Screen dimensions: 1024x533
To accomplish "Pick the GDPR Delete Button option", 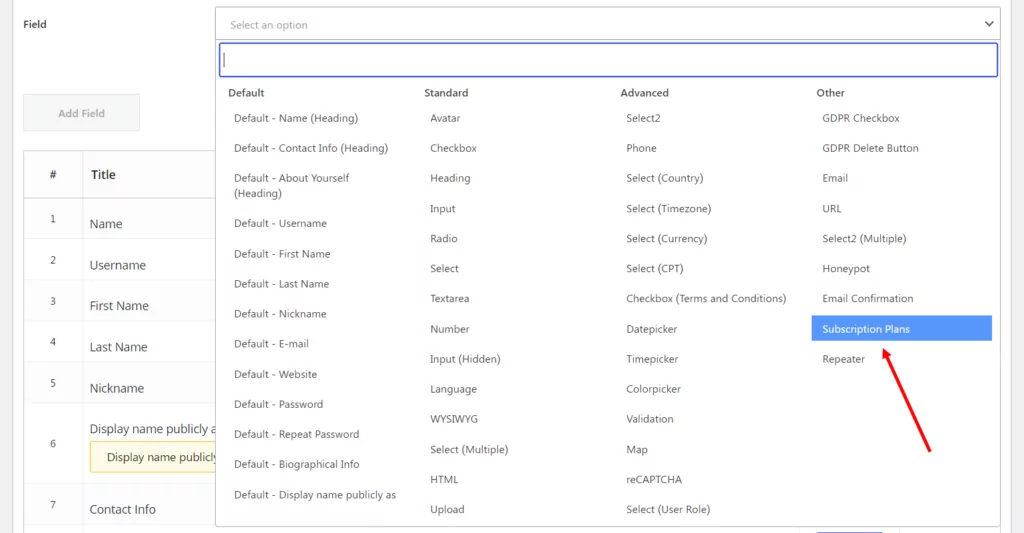I will pyautogui.click(x=871, y=148).
